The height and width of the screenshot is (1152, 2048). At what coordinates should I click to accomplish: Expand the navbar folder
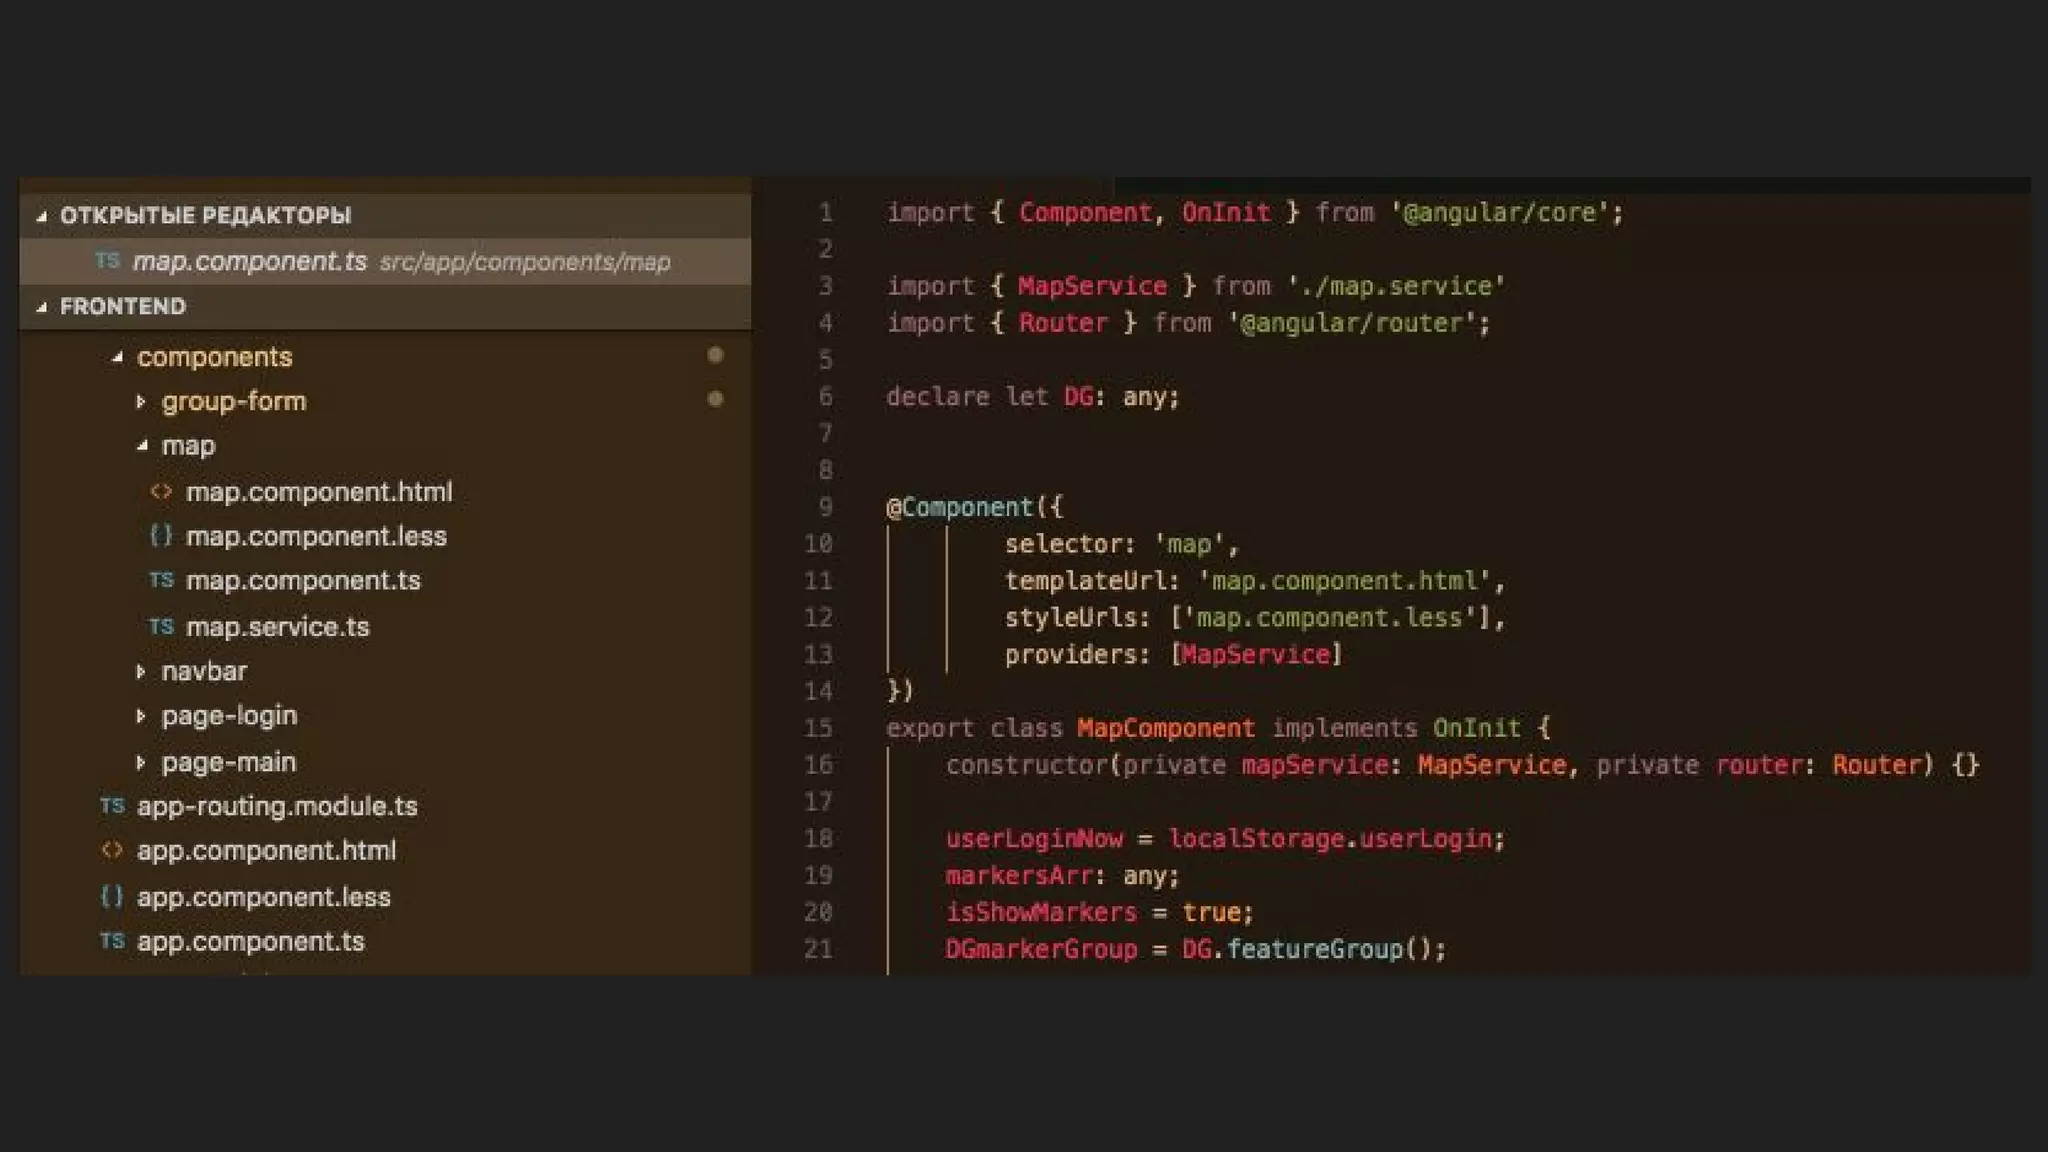141,671
